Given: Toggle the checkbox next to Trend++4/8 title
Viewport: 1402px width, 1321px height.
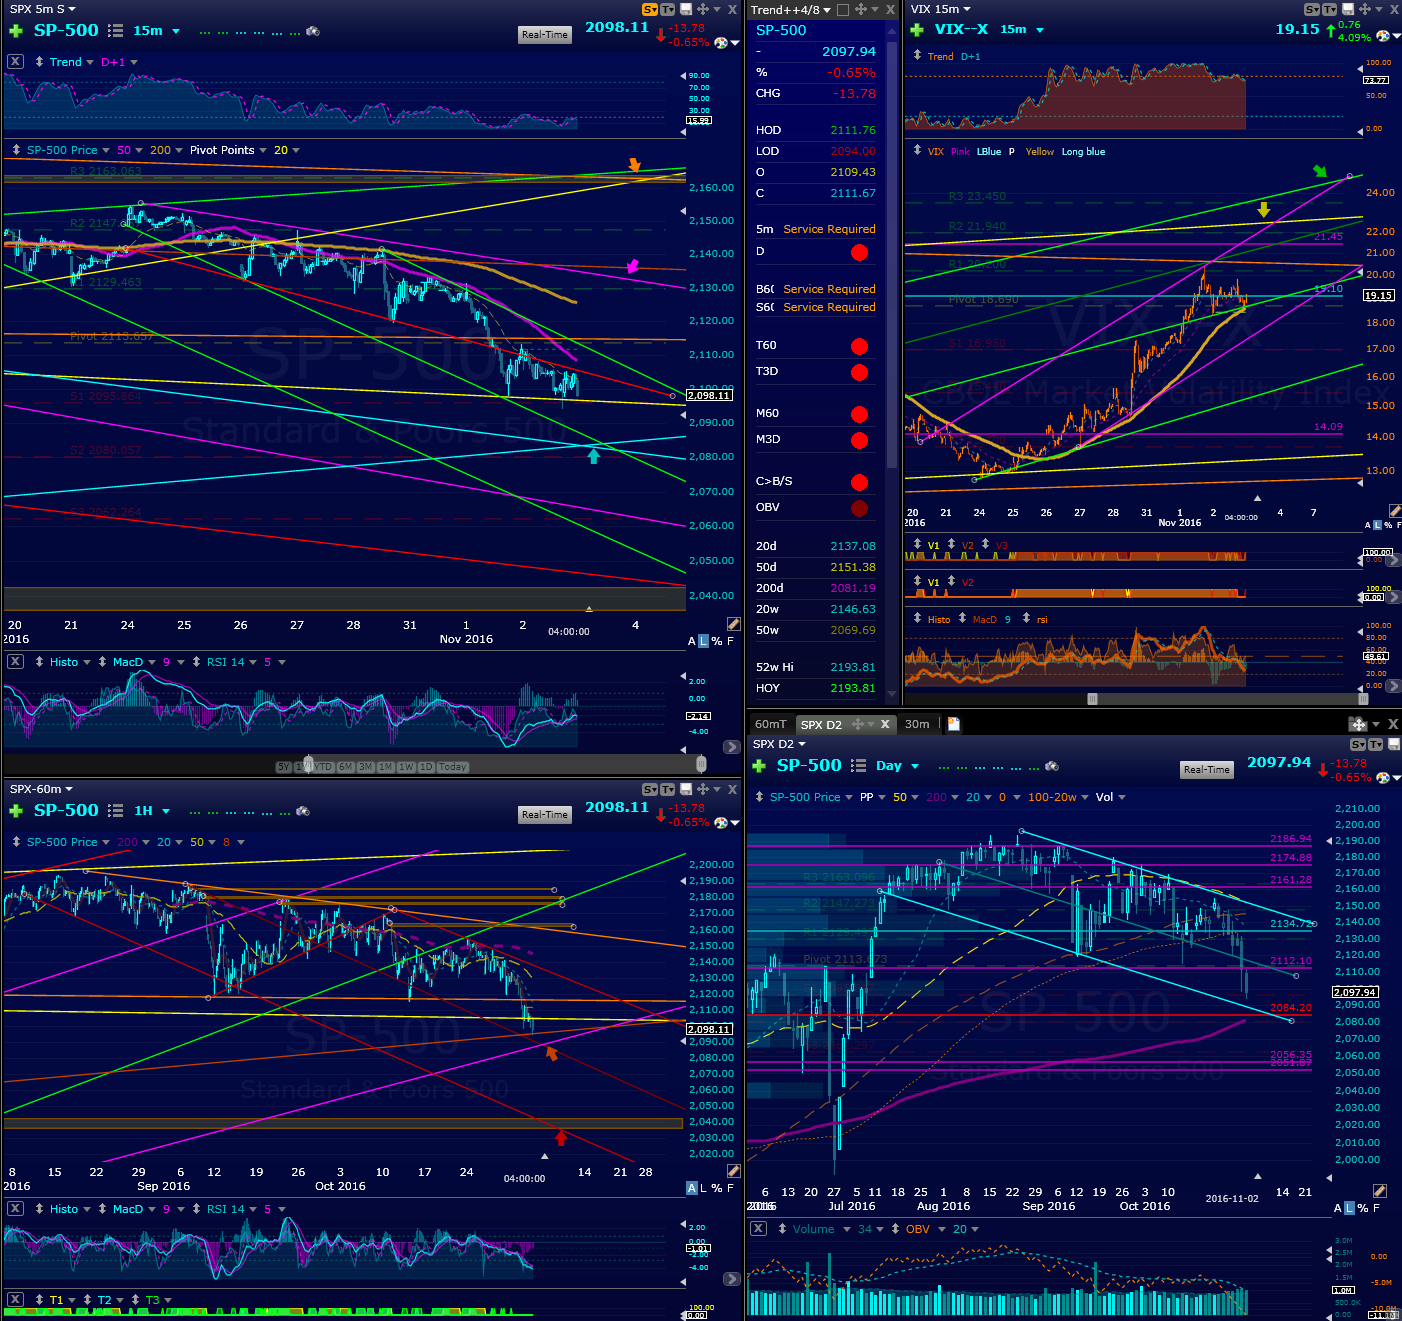Looking at the screenshot, I should [842, 10].
